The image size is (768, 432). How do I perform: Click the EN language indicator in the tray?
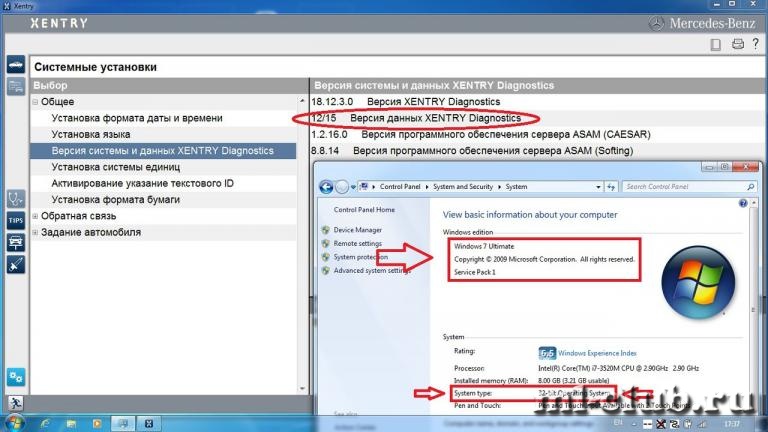pos(618,423)
